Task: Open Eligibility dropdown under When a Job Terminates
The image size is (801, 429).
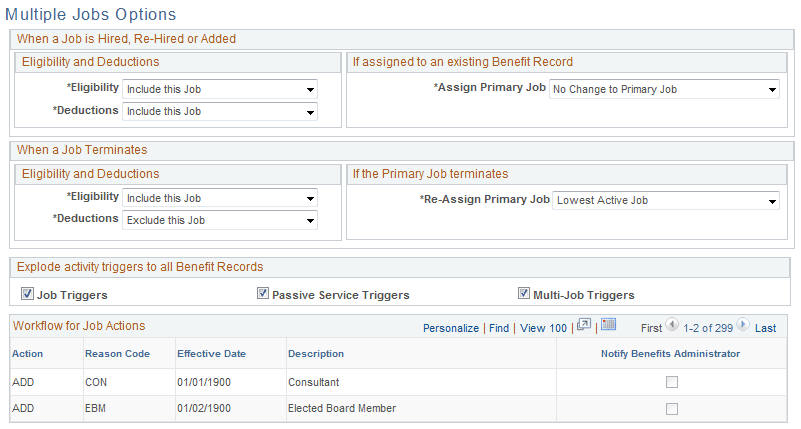Action: point(220,198)
